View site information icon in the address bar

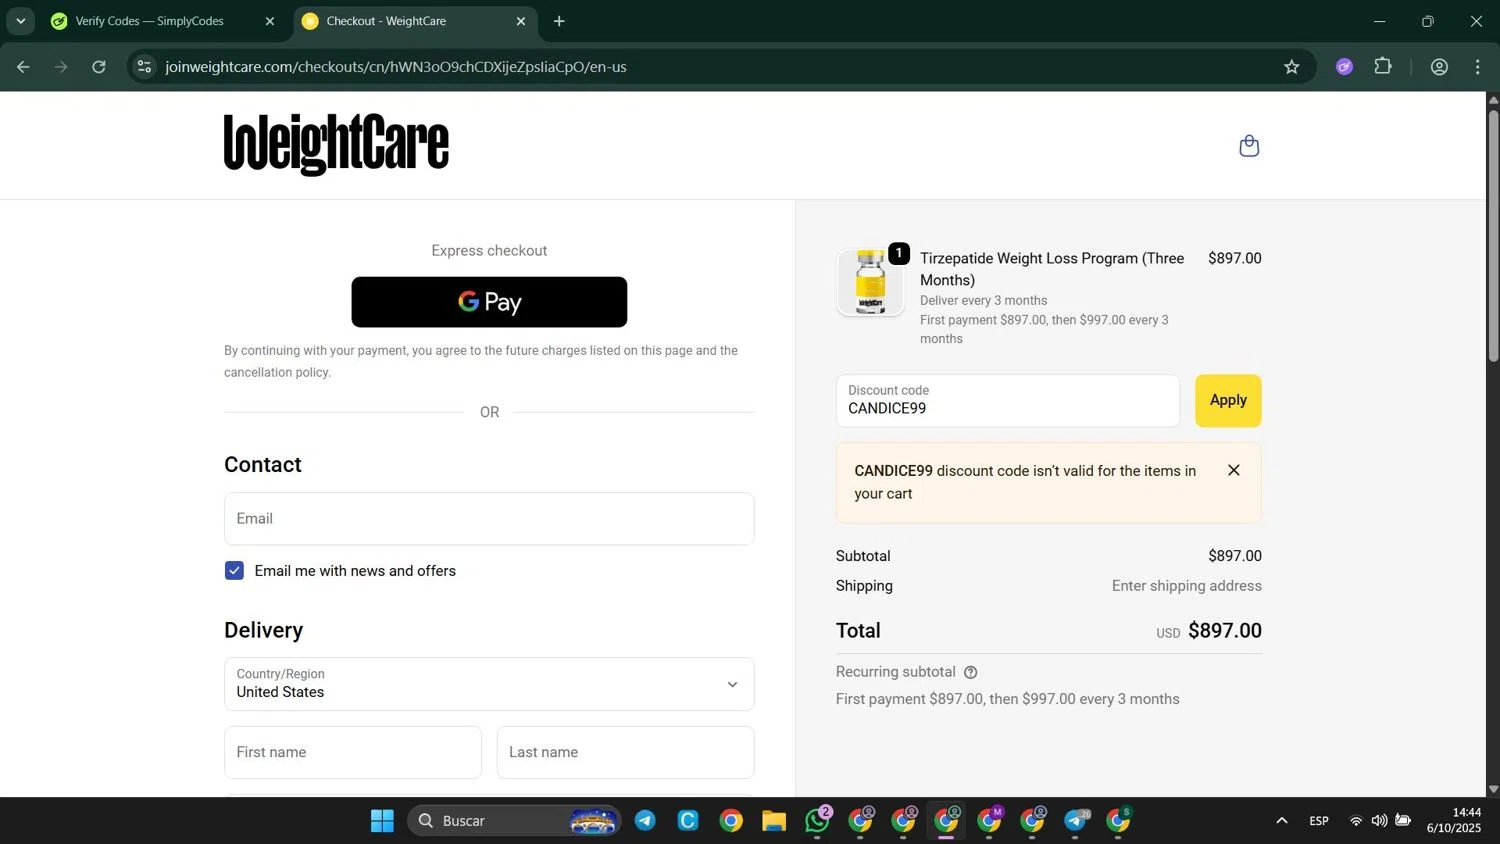[145, 67]
